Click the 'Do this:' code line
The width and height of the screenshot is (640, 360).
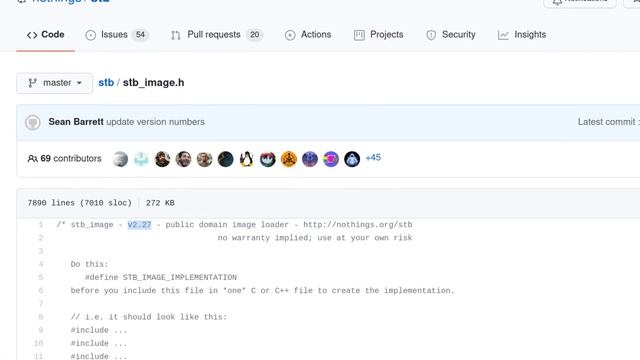(89, 264)
